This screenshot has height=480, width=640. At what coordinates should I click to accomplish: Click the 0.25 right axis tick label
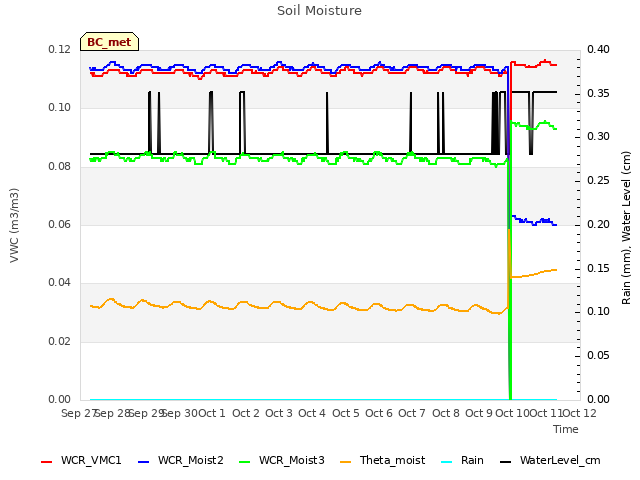[598, 180]
